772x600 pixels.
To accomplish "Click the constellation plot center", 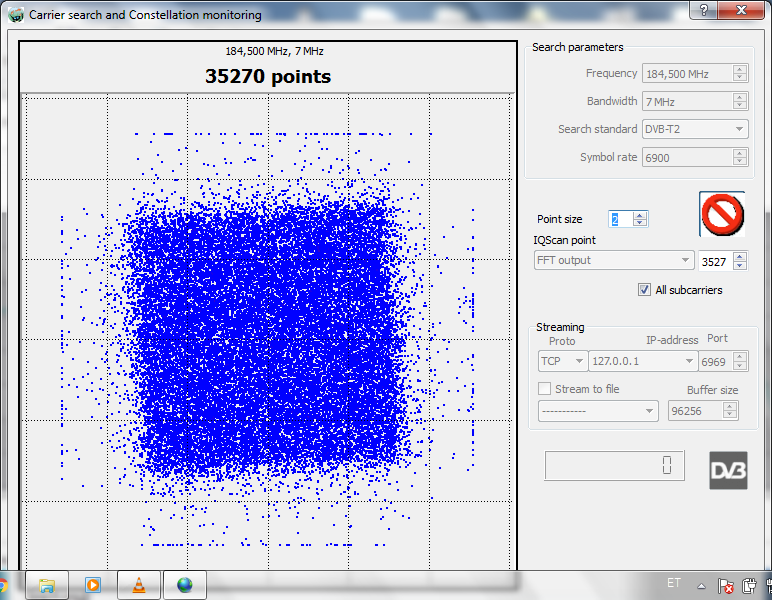I will (x=268, y=340).
